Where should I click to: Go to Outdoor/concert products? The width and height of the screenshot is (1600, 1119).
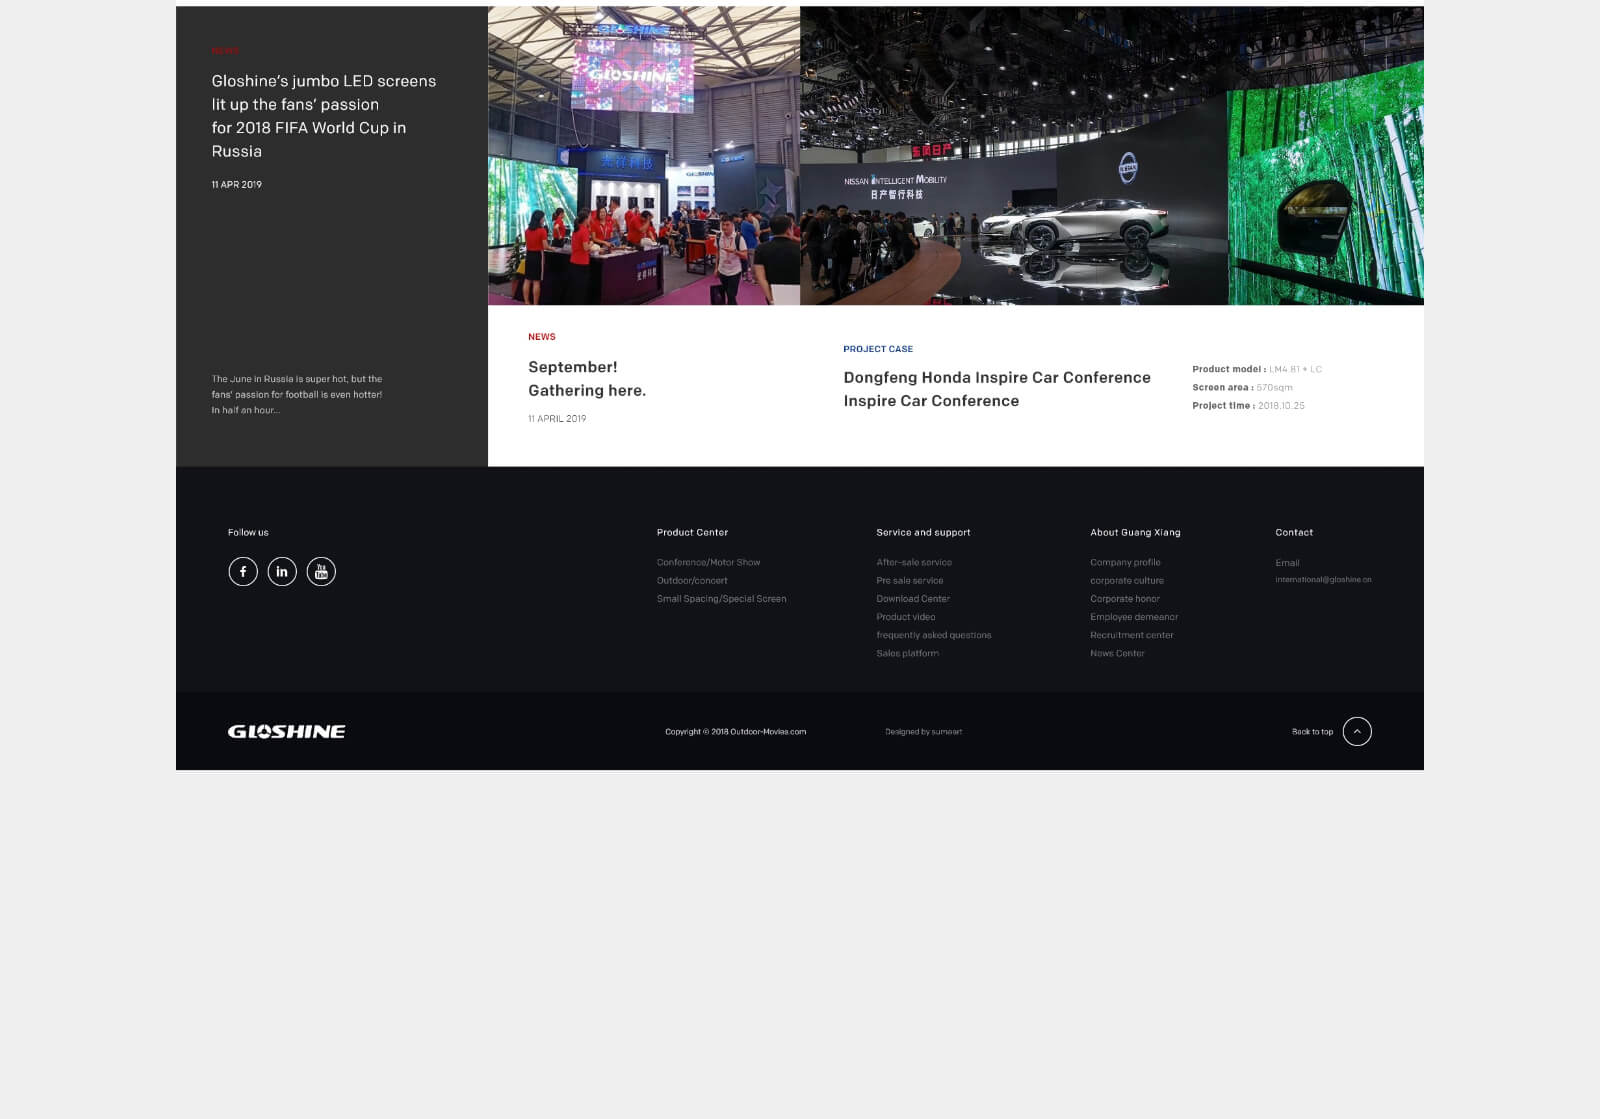pos(692,580)
